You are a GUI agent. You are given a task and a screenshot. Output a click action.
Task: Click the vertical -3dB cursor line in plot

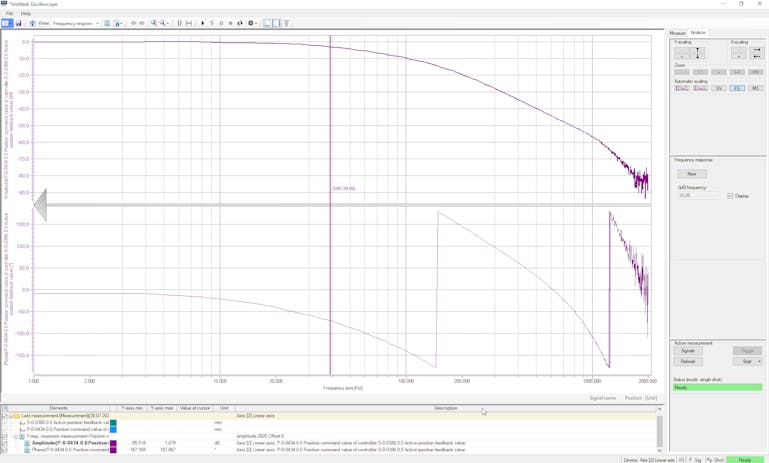tap(330, 206)
